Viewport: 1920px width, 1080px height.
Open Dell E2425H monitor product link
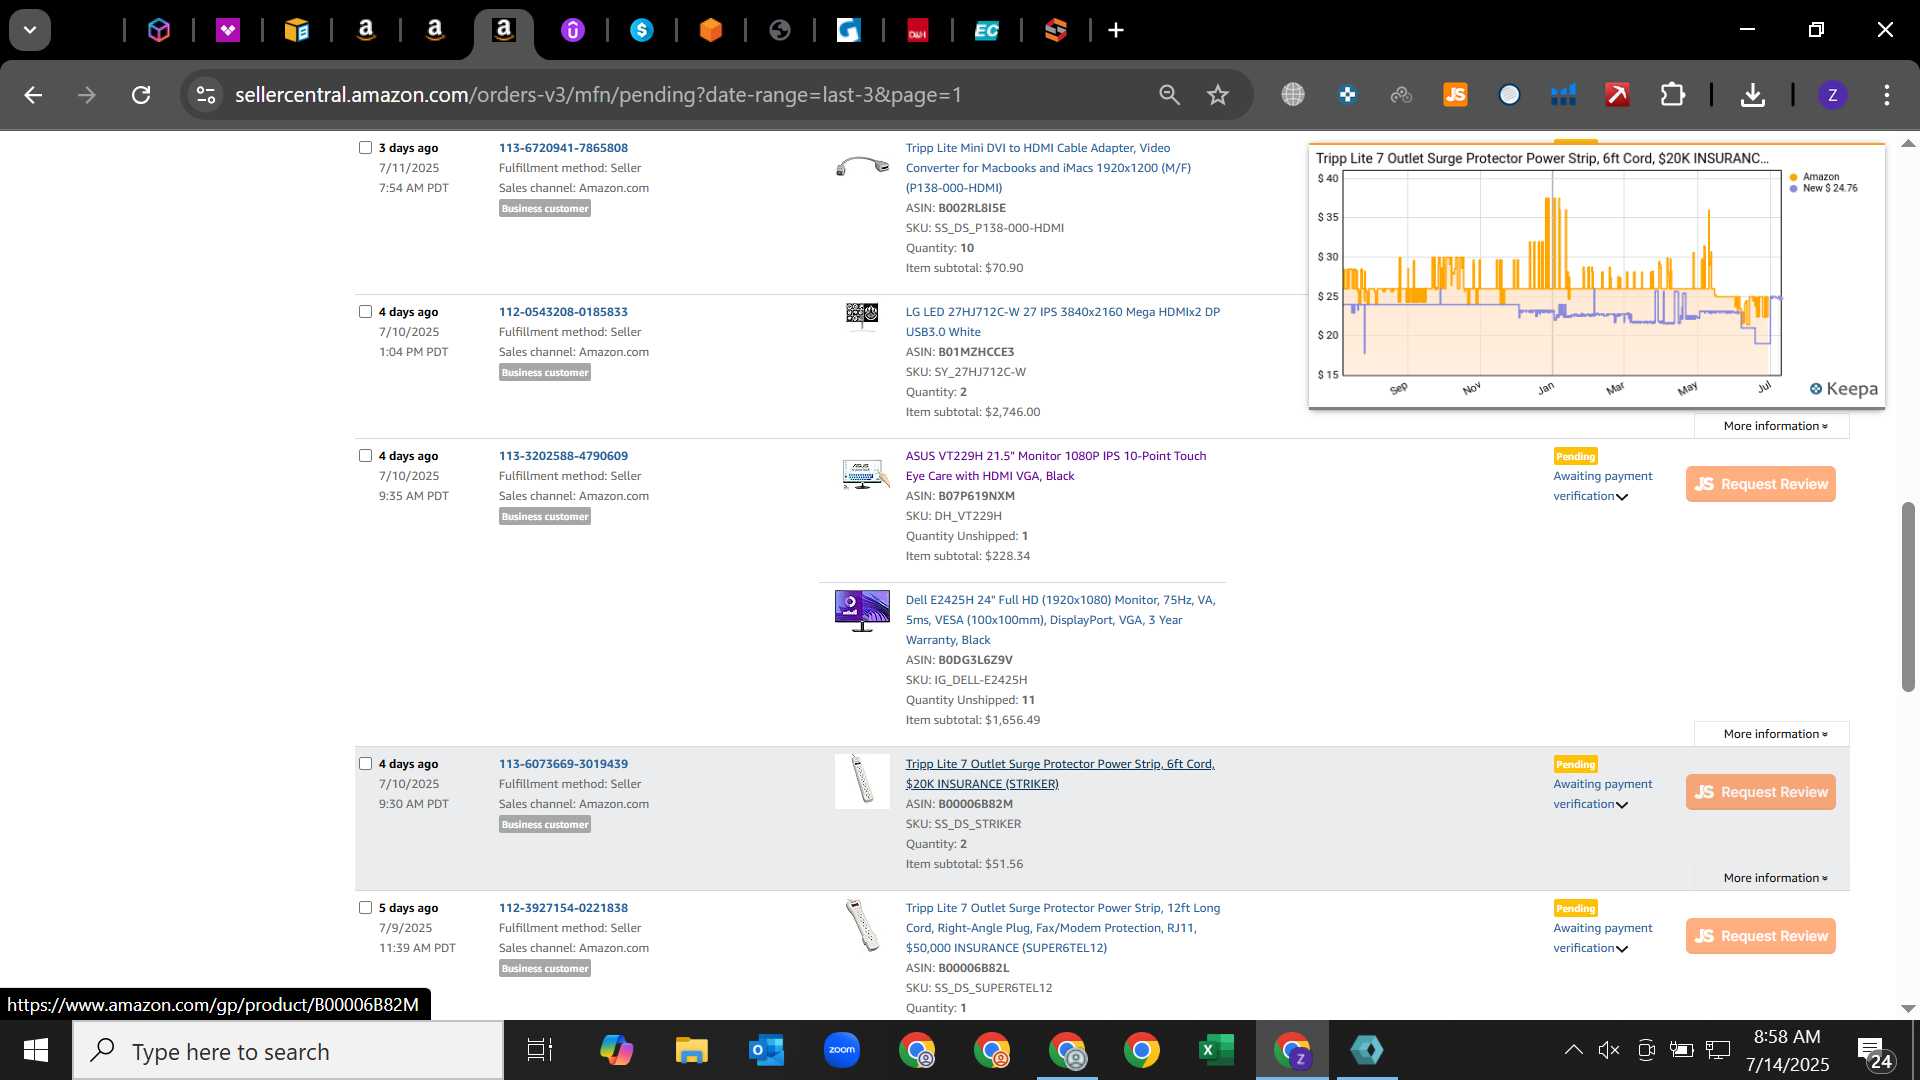pyautogui.click(x=1060, y=620)
